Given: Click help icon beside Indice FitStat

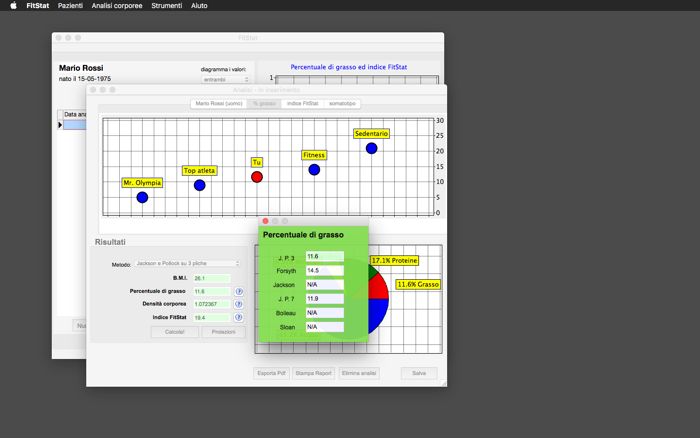Looking at the screenshot, I should point(239,317).
